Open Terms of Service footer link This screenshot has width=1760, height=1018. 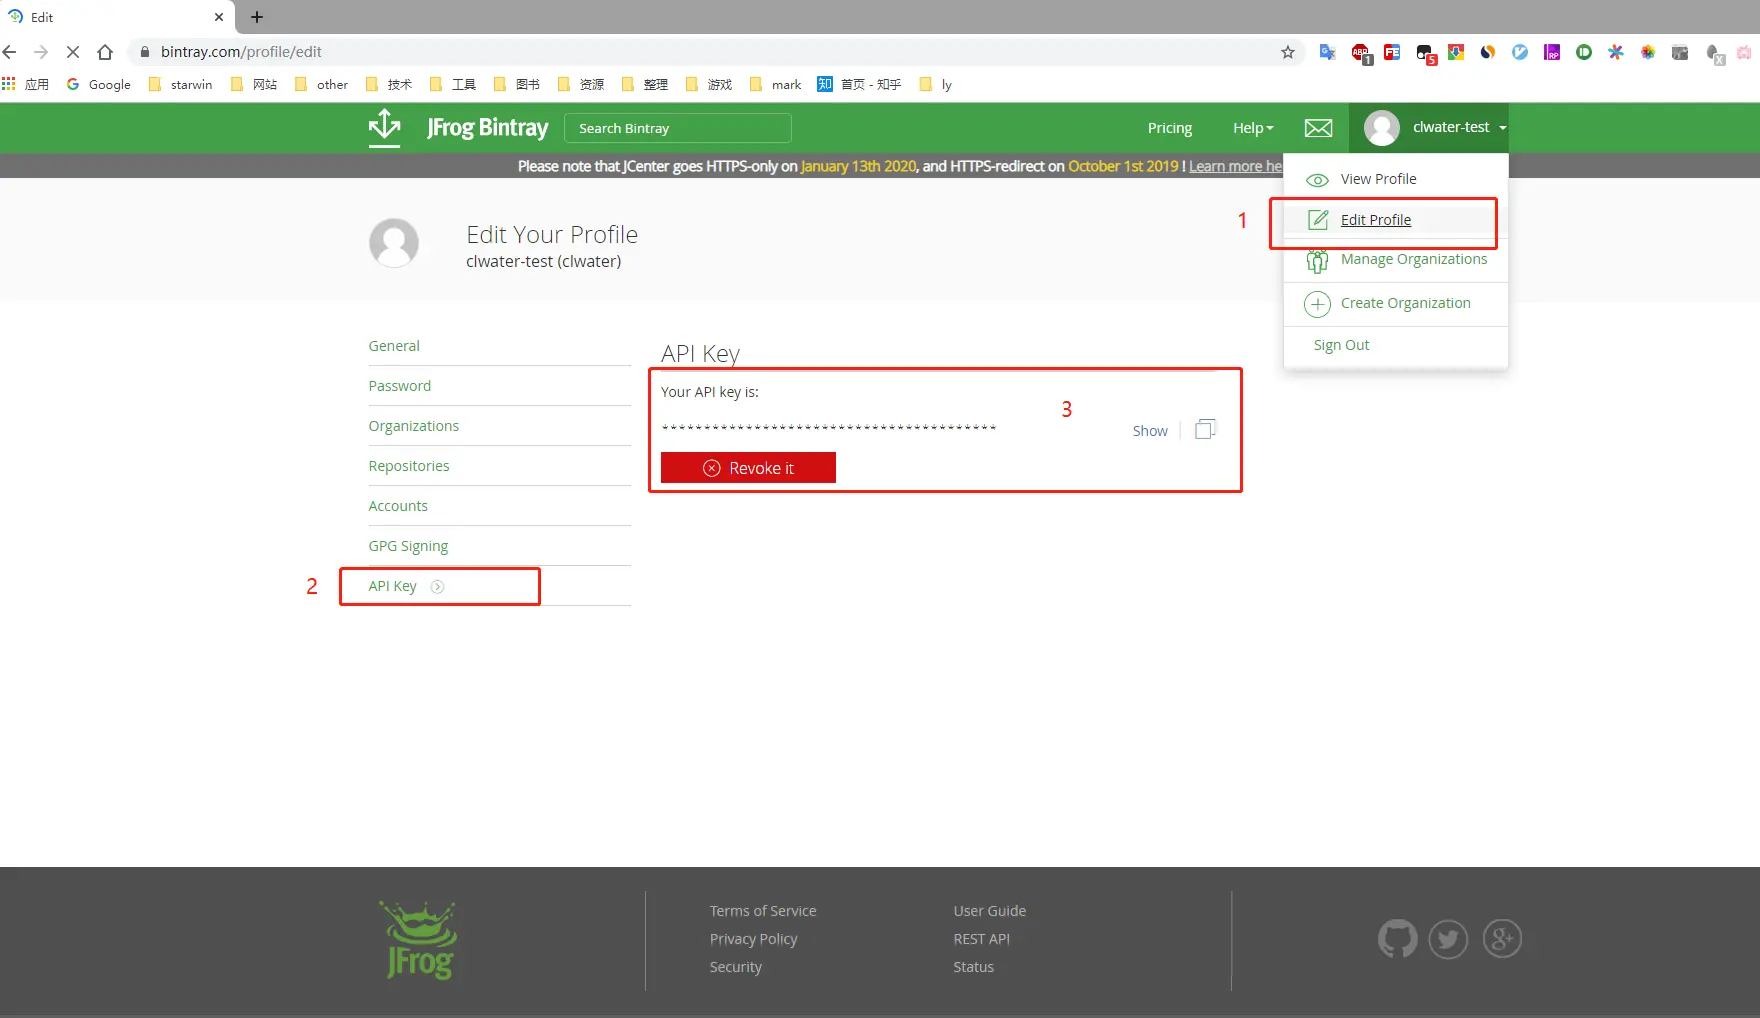763,911
